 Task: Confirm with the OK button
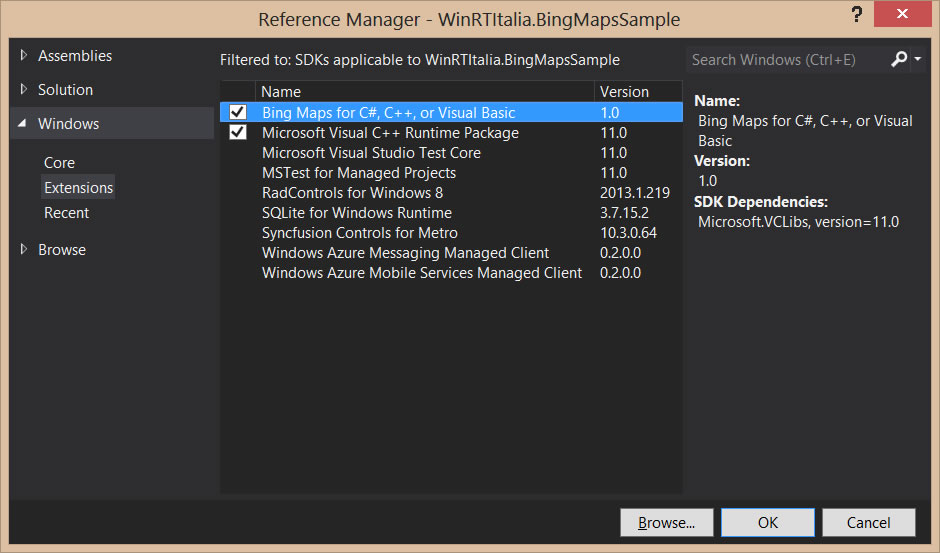coord(767,522)
